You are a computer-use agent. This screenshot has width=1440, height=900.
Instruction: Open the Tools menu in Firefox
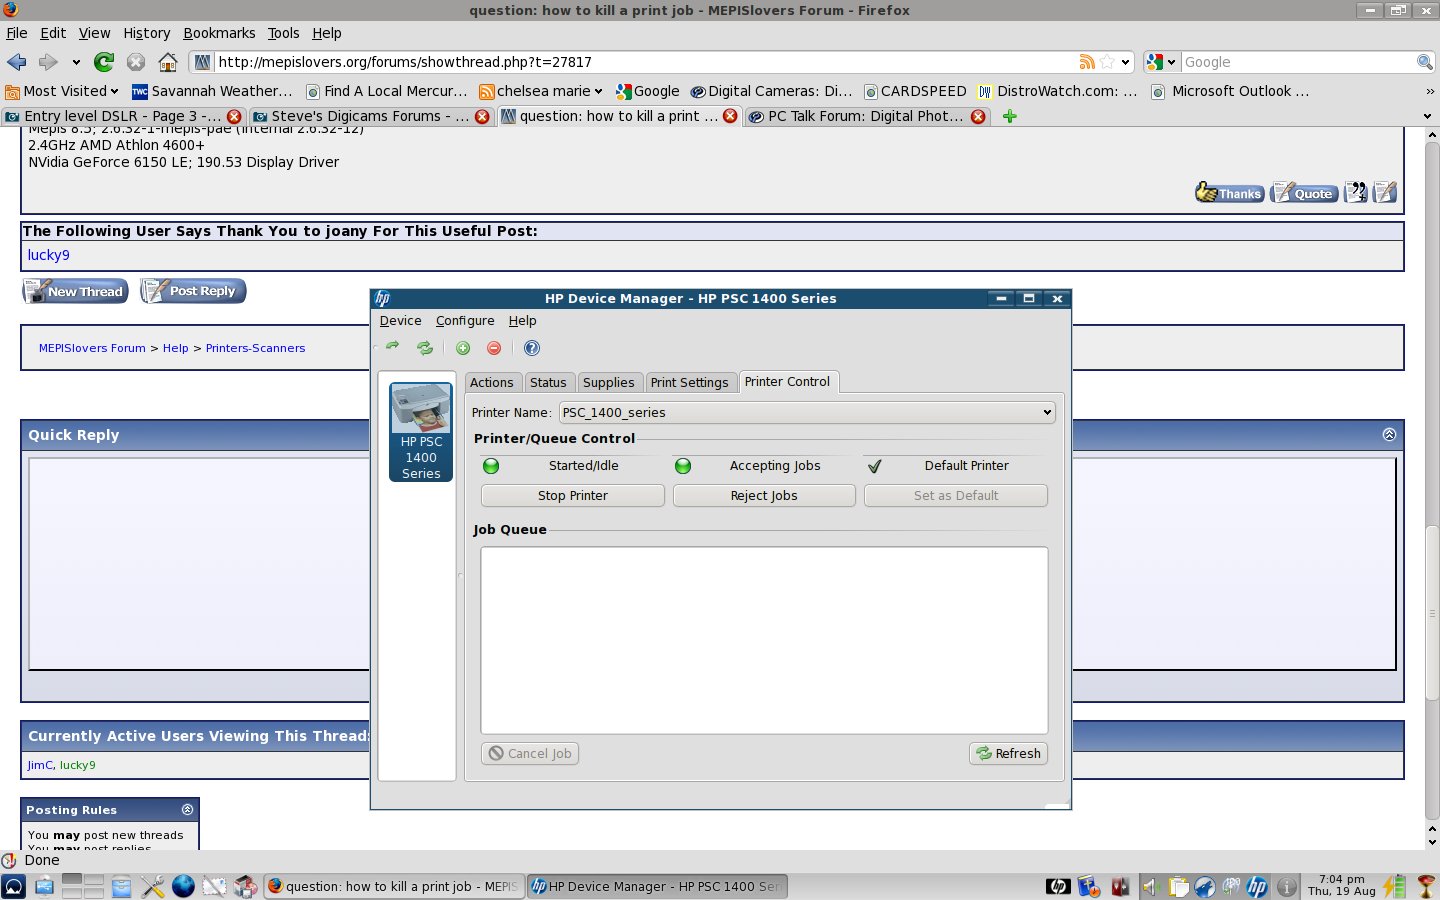pyautogui.click(x=283, y=33)
